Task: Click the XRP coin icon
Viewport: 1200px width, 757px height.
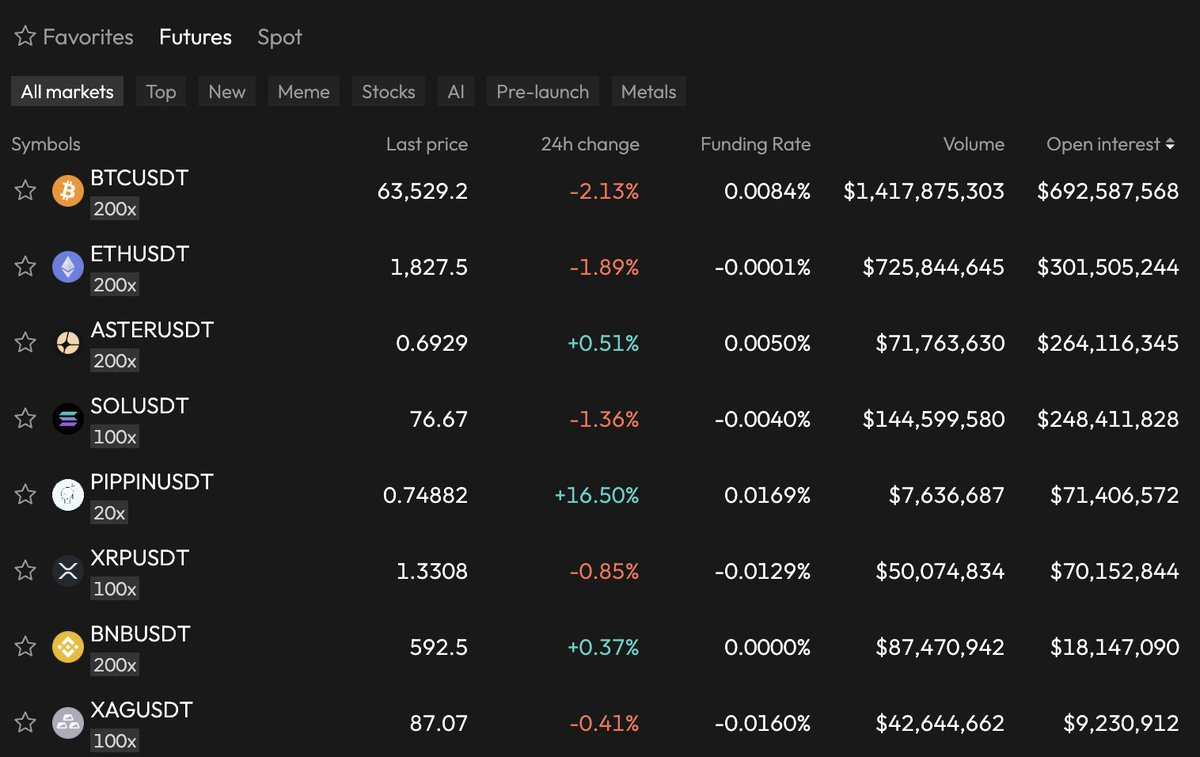Action: point(68,570)
